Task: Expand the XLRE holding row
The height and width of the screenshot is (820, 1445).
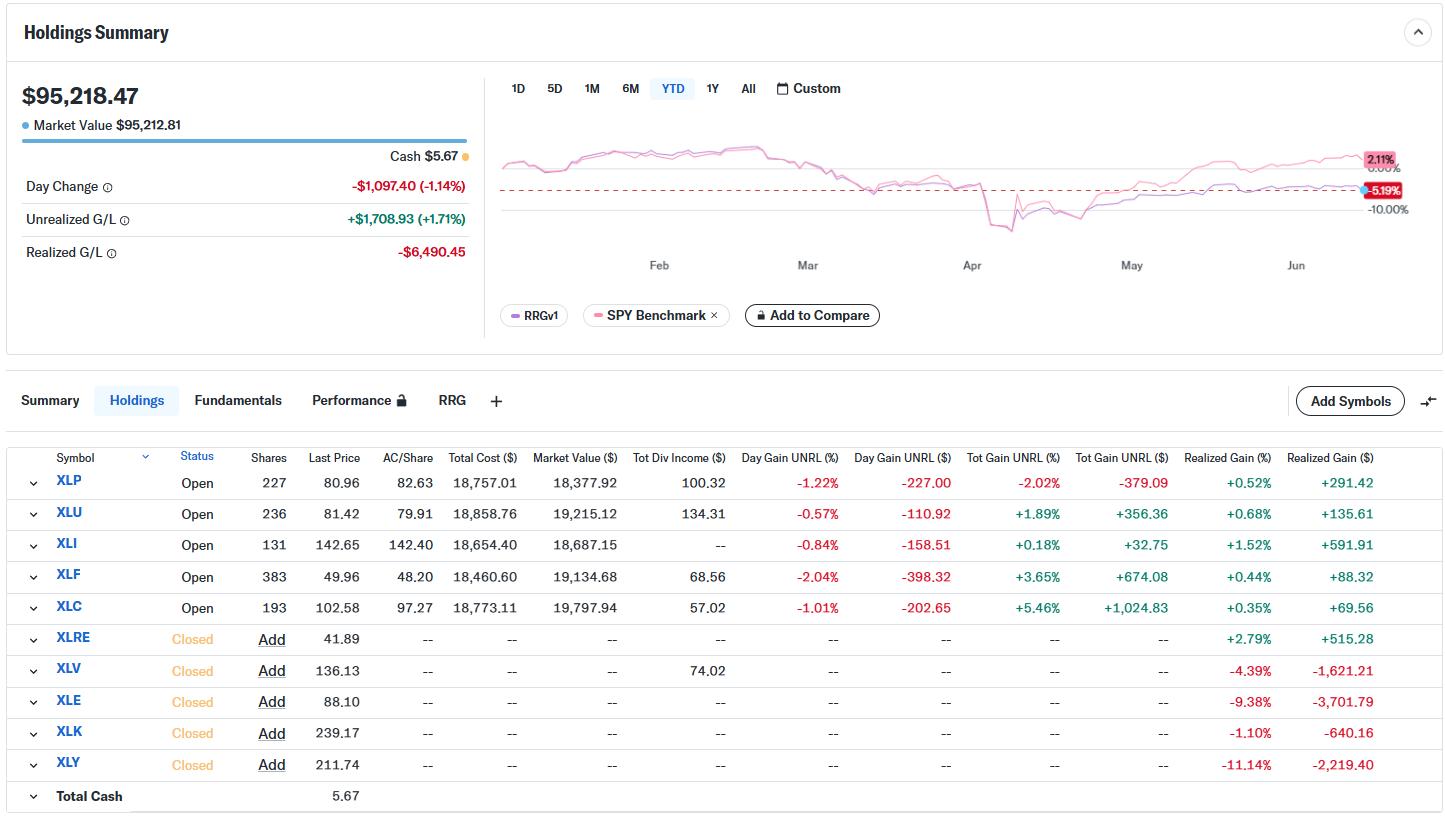Action: (x=33, y=640)
